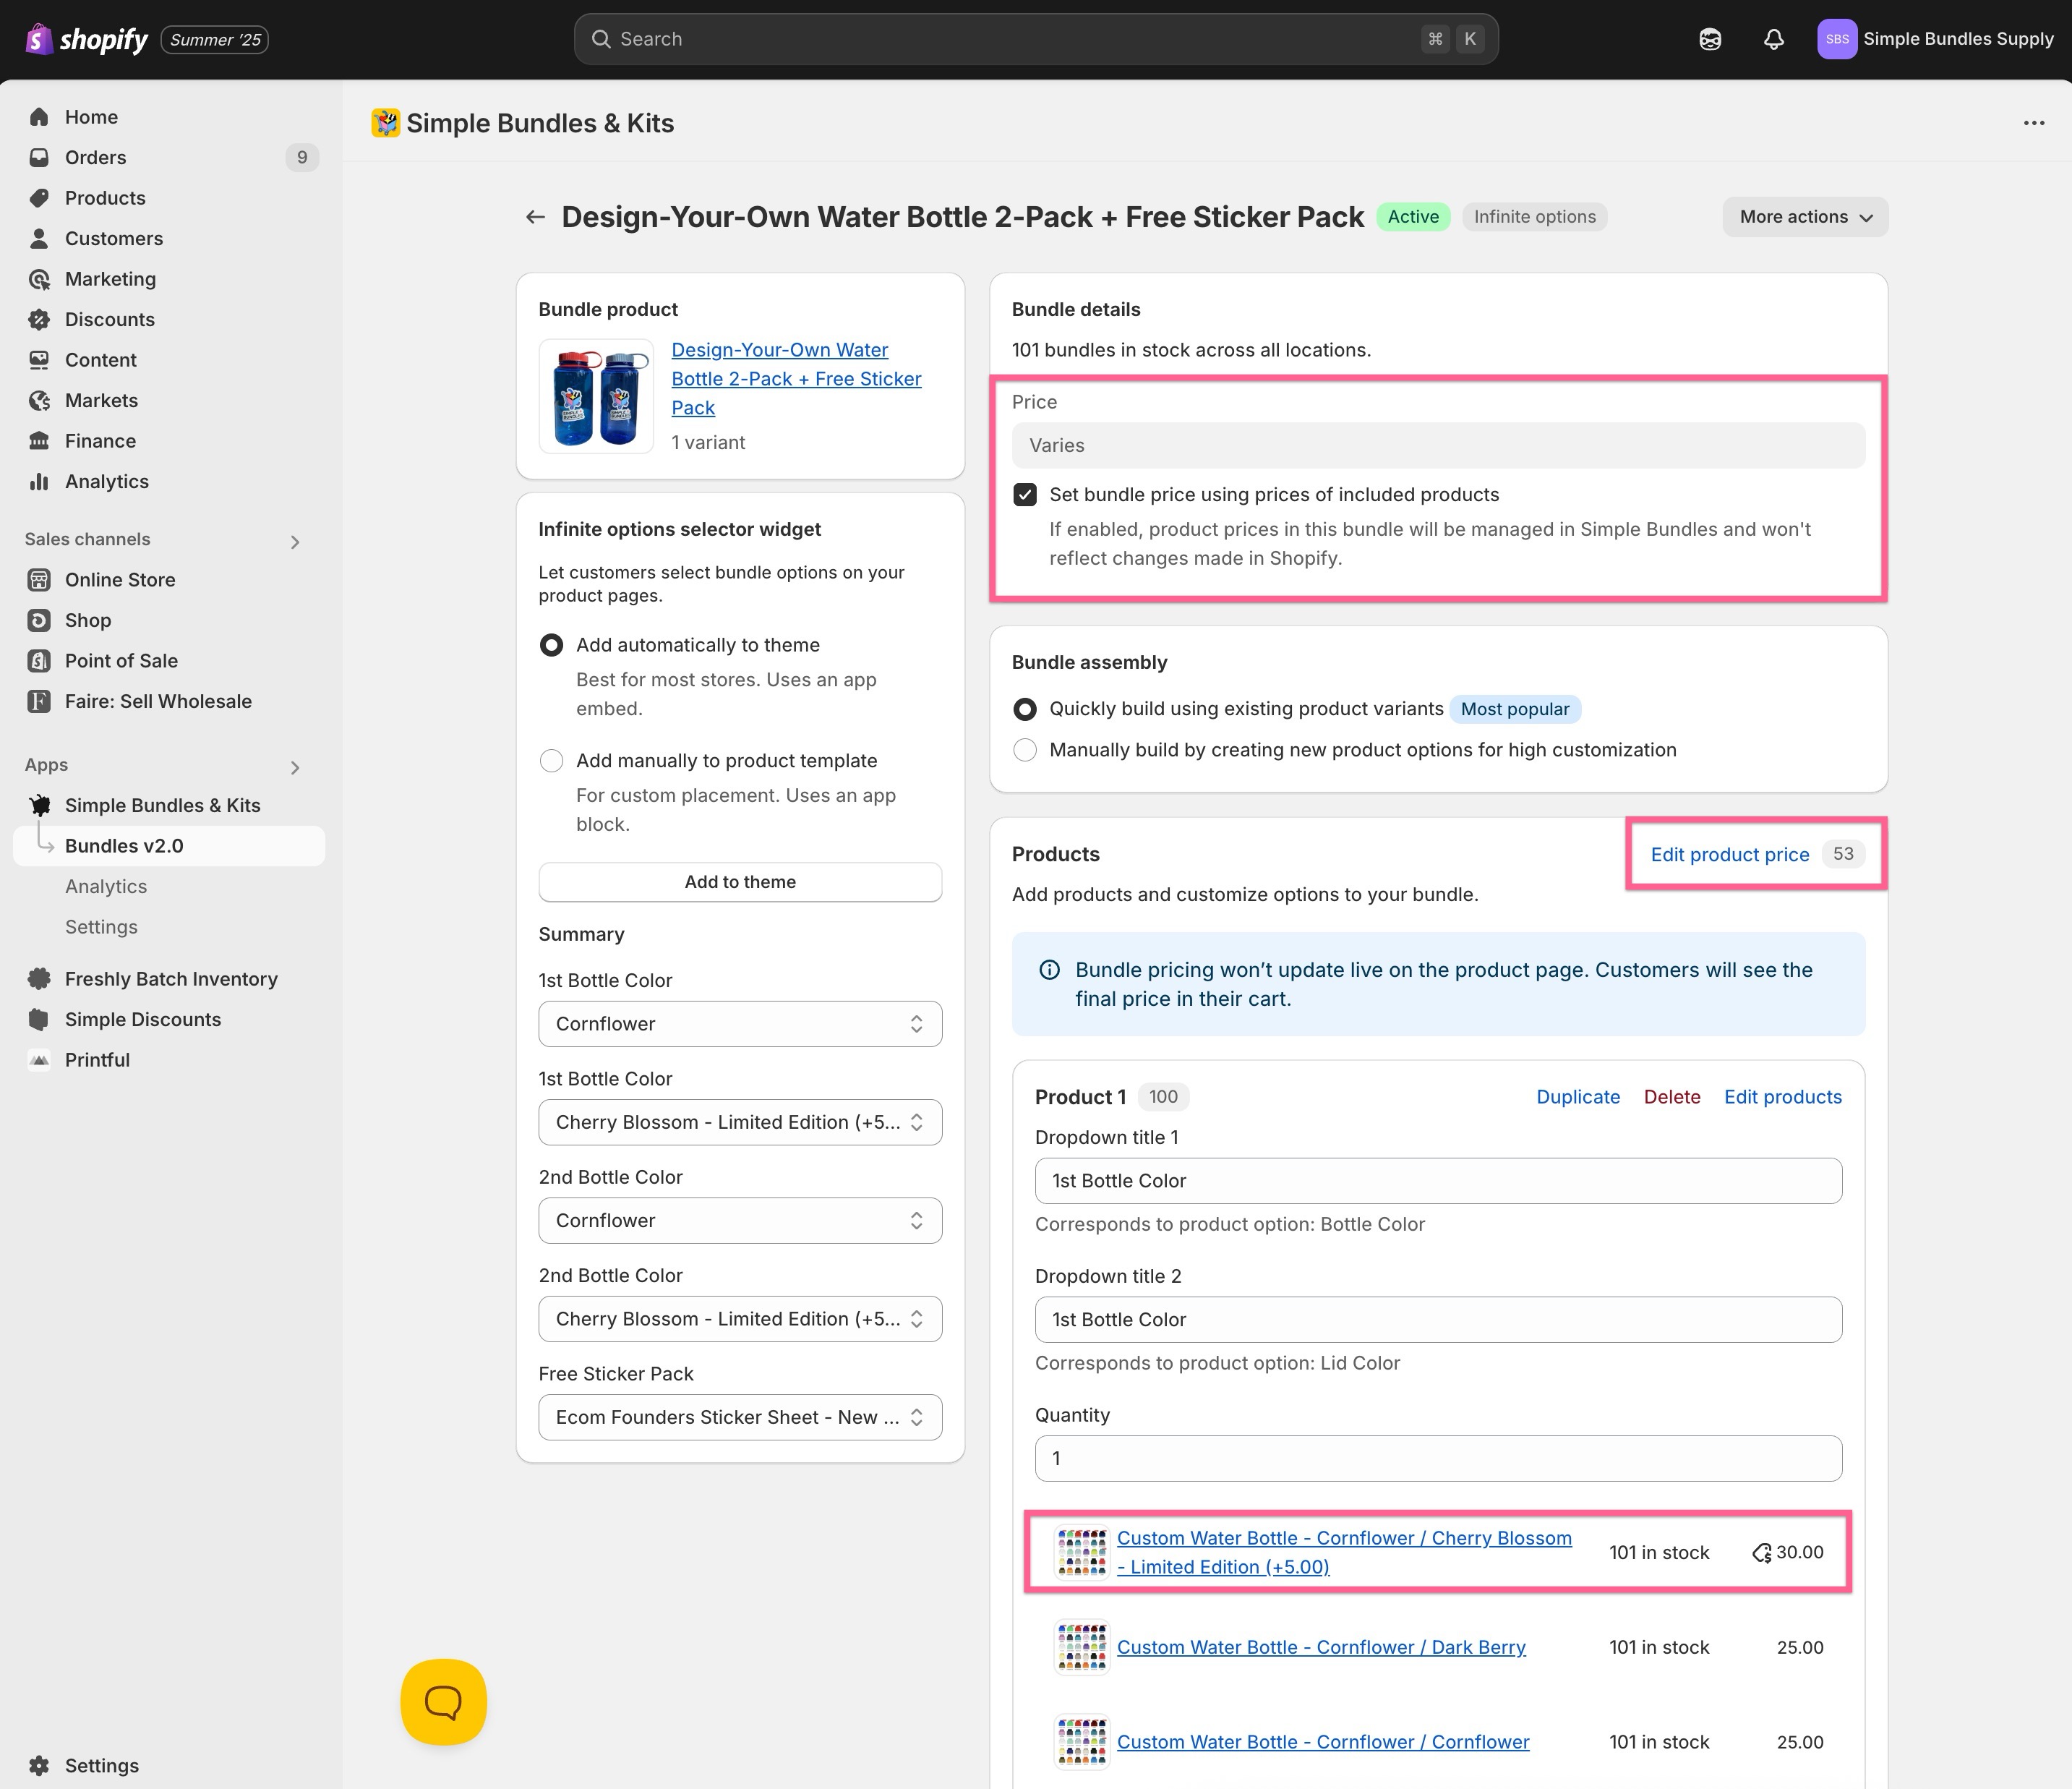Open first 1st Bottle Color Cherry Blossom dropdown
Viewport: 2072px width, 1789px height.
pyautogui.click(x=740, y=1122)
